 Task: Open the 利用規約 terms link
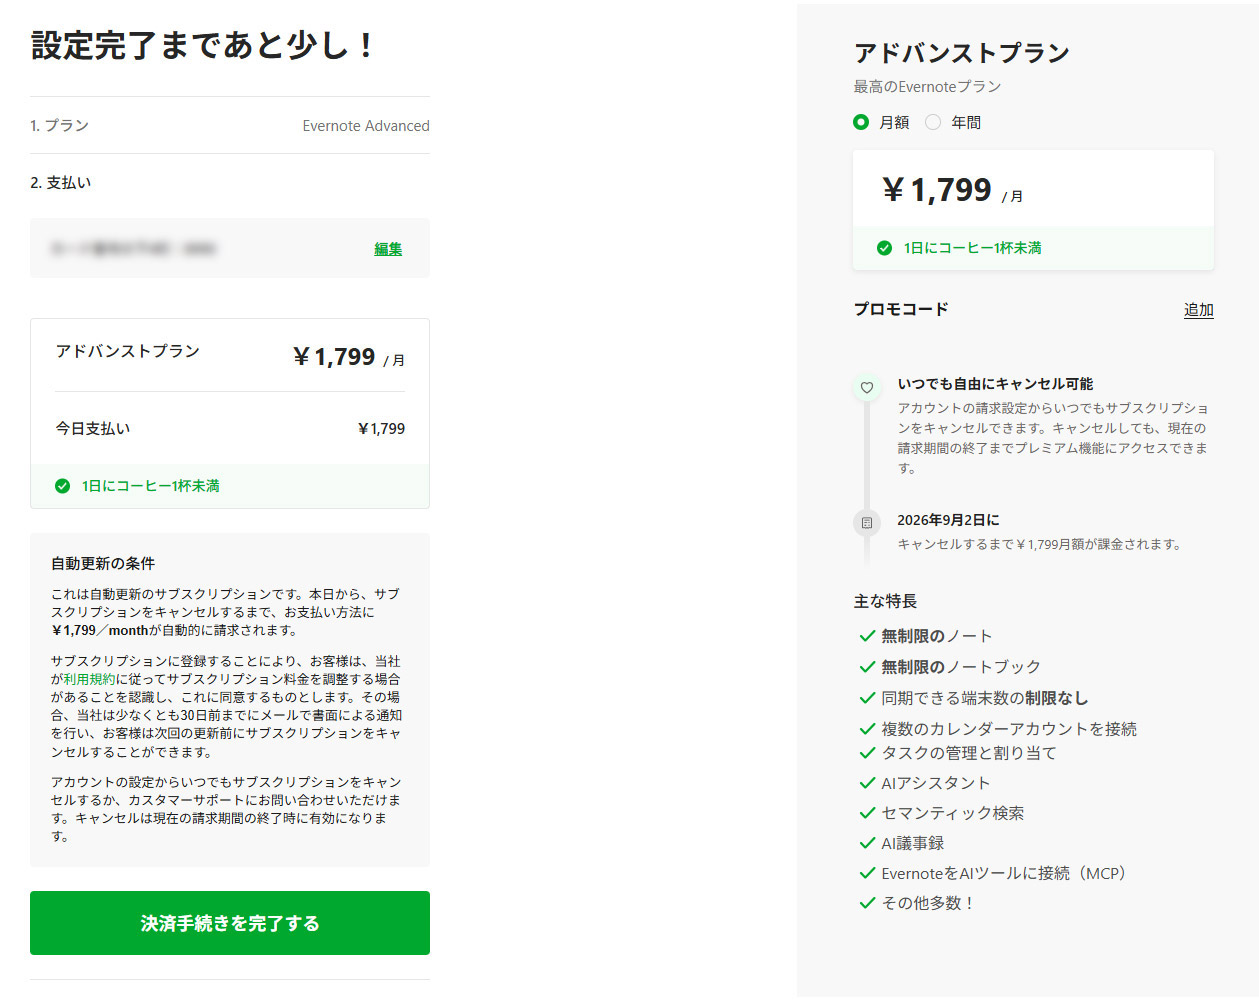[x=89, y=679]
